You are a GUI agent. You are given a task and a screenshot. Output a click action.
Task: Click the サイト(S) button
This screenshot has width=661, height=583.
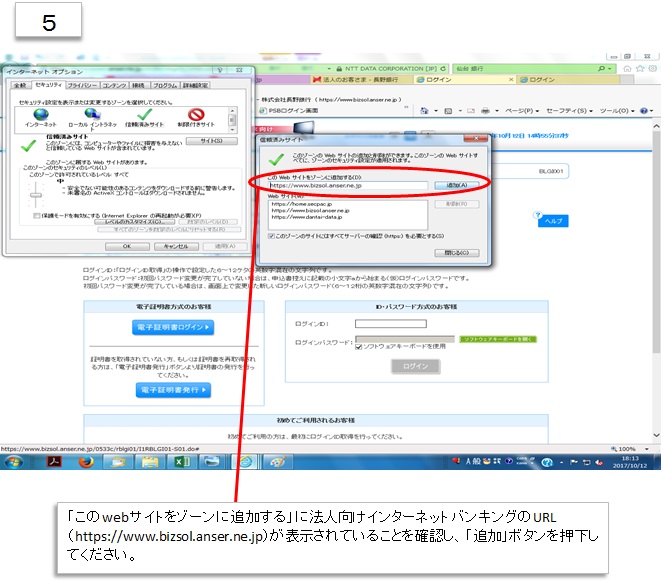point(212,141)
